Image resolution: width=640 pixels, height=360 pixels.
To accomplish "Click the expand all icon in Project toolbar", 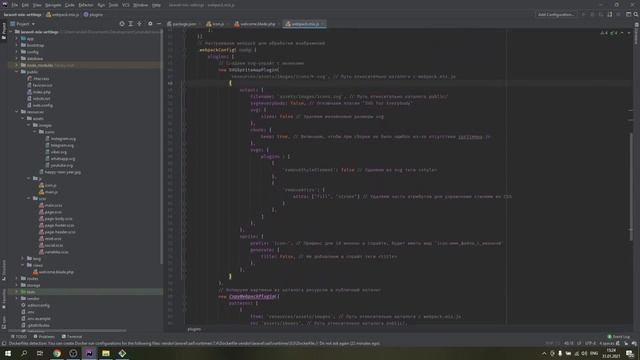I will (131, 24).
